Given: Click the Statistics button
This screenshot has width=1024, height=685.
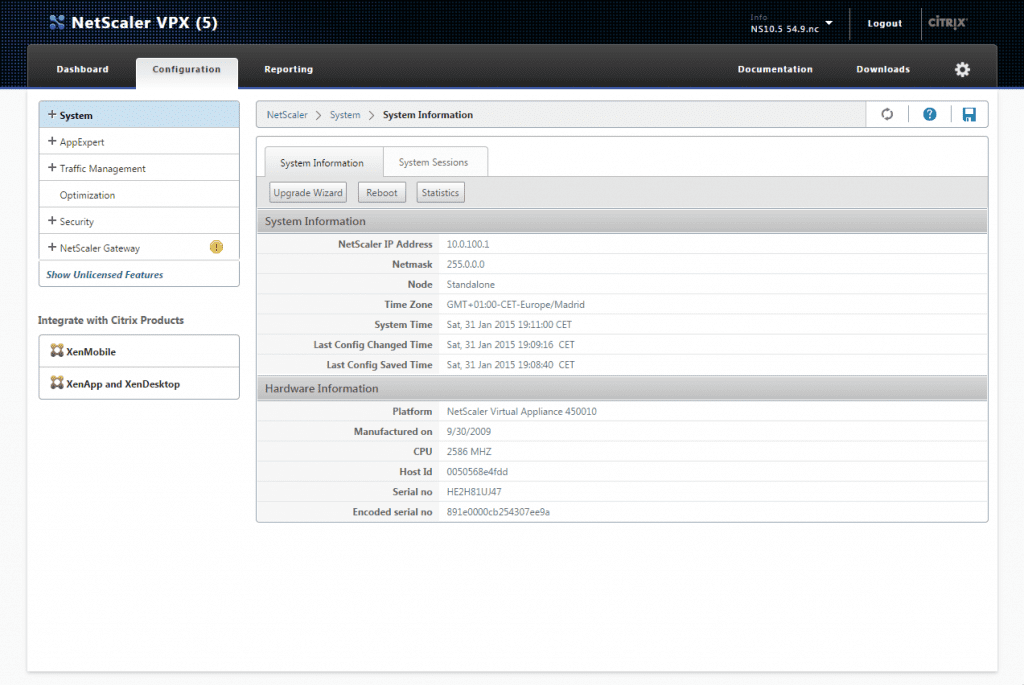Looking at the screenshot, I should 440,192.
